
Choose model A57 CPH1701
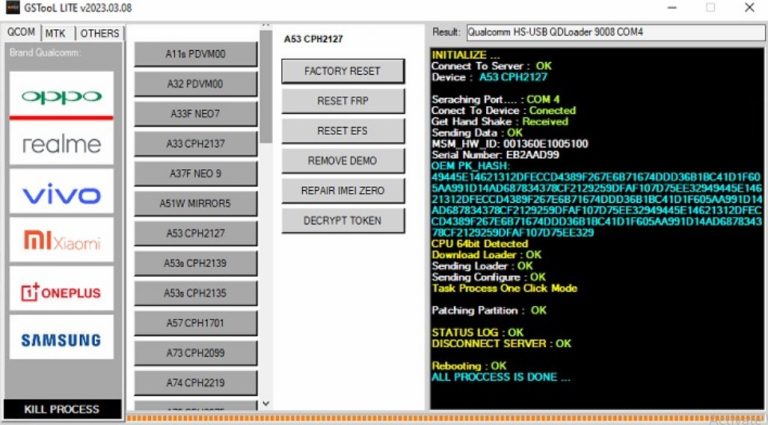click(195, 323)
